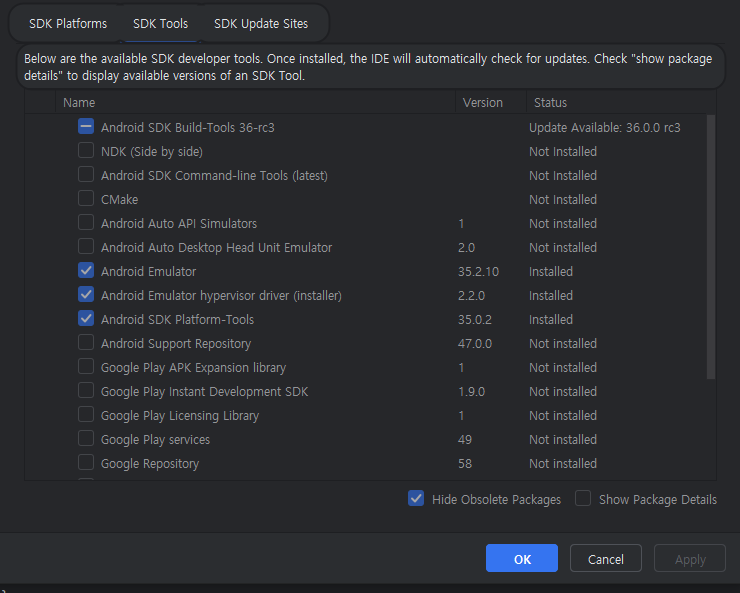Image resolution: width=740 pixels, height=593 pixels.
Task: Tick Google Play APK Expansion library
Action: pos(86,367)
